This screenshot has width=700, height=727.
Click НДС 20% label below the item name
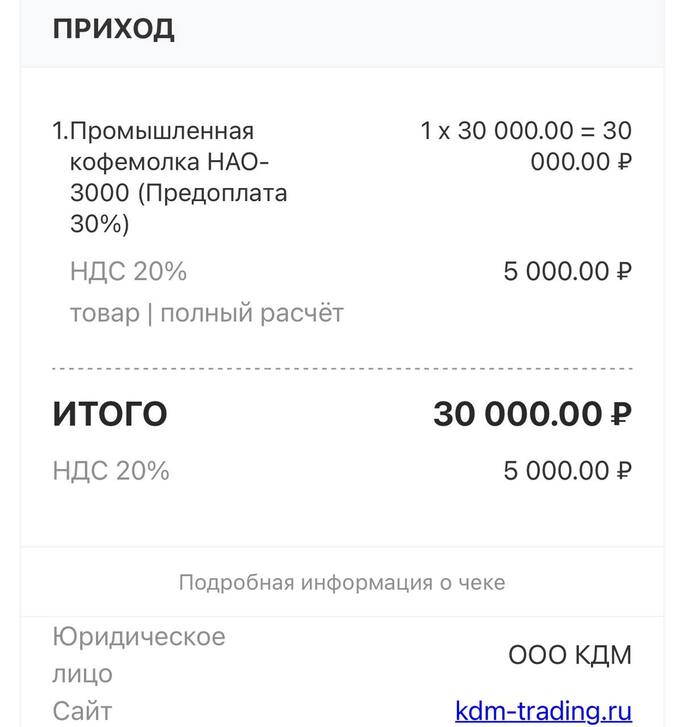(x=128, y=271)
